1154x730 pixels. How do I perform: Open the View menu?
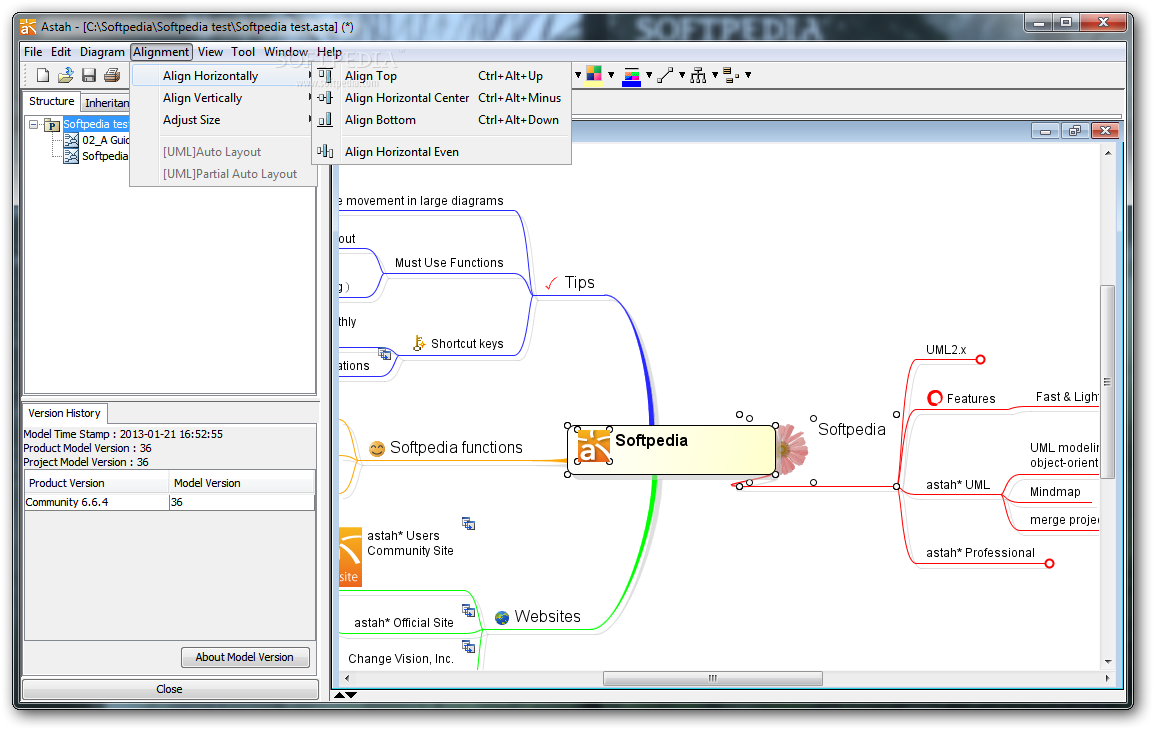click(210, 52)
